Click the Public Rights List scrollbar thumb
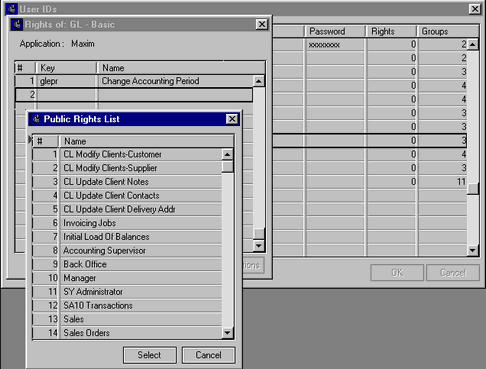The height and width of the screenshot is (369, 486). click(227, 166)
